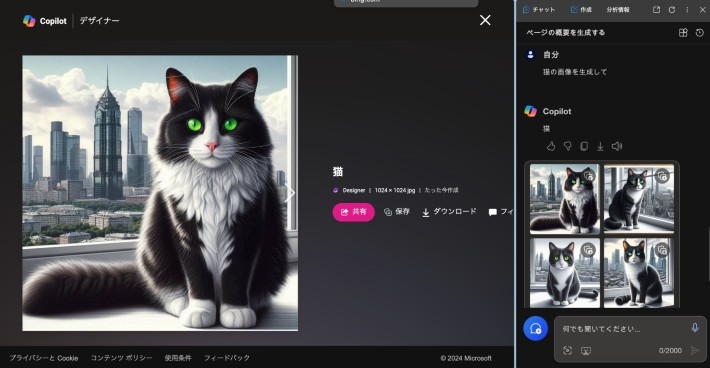Click Copilot avatar in chat response
The image size is (710, 368).
click(x=530, y=111)
